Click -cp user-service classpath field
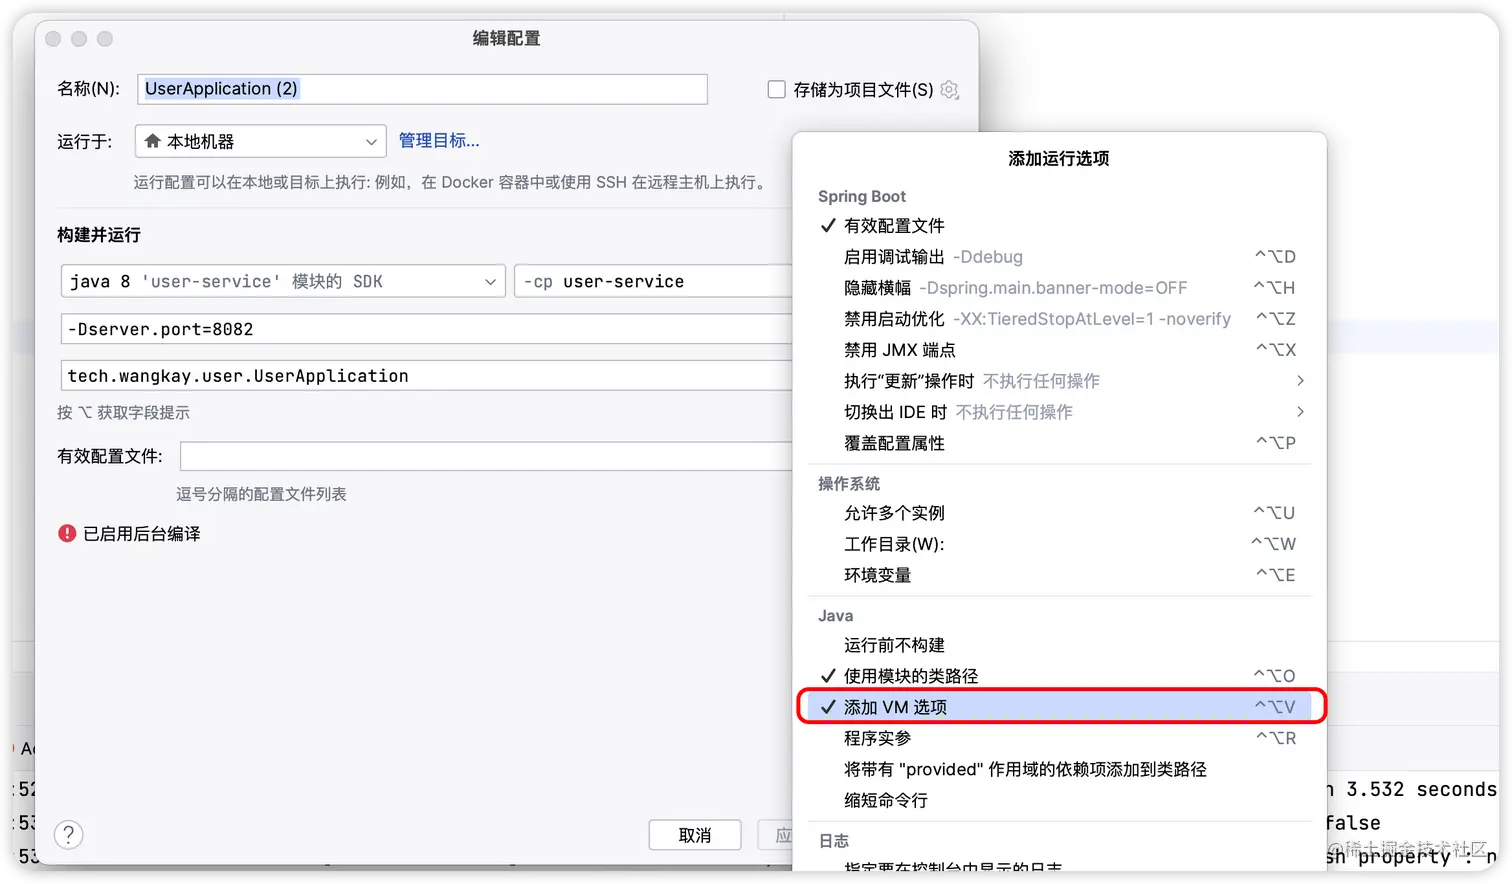This screenshot has height=884, width=1512. coord(654,282)
